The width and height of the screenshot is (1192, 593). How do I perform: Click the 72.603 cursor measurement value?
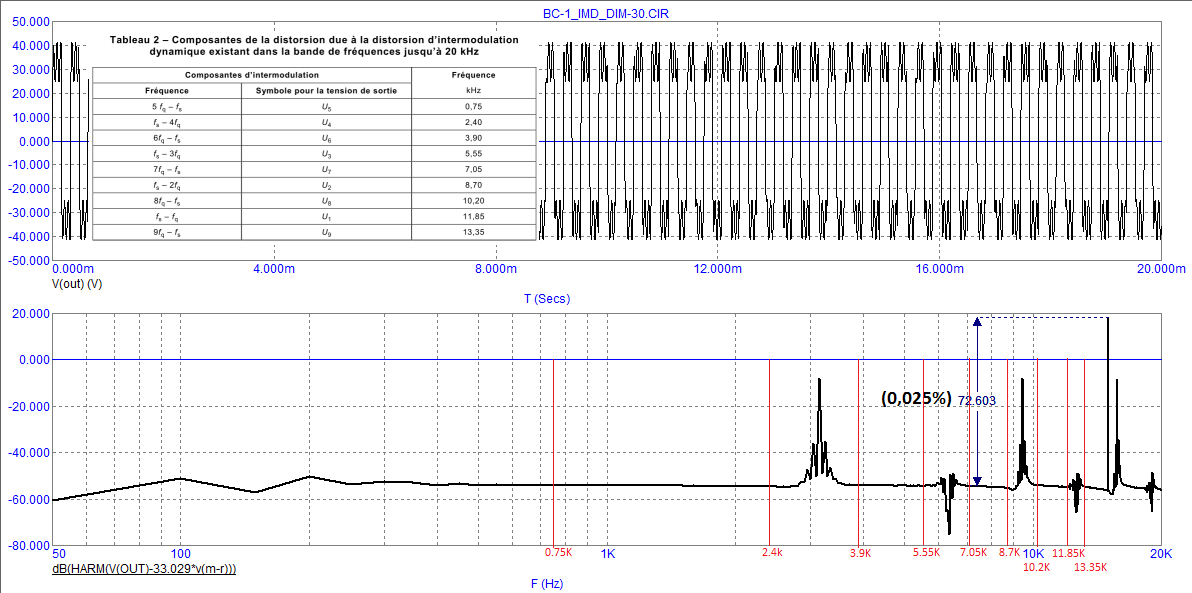pyautogui.click(x=977, y=400)
